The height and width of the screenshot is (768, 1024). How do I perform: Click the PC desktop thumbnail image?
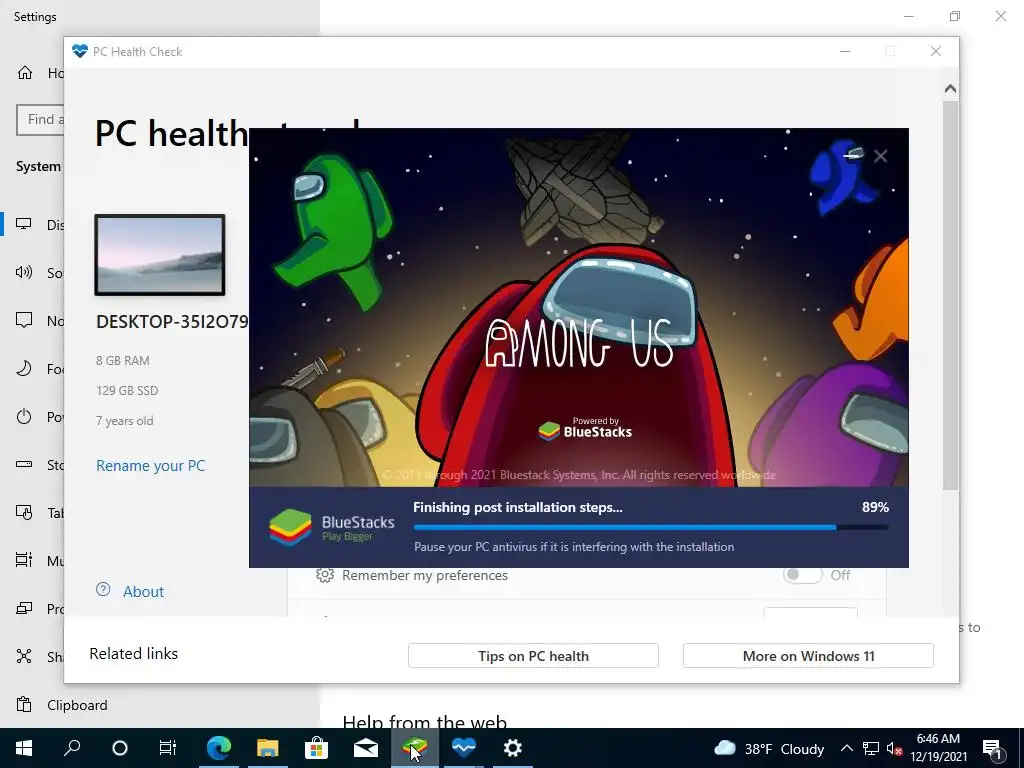click(x=160, y=255)
